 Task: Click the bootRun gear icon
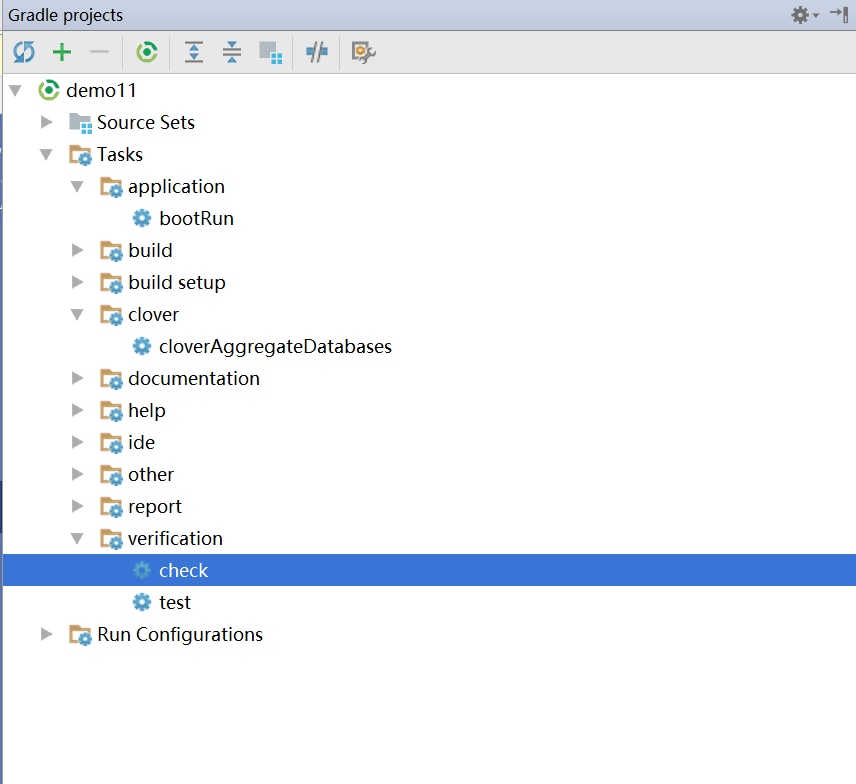142,218
